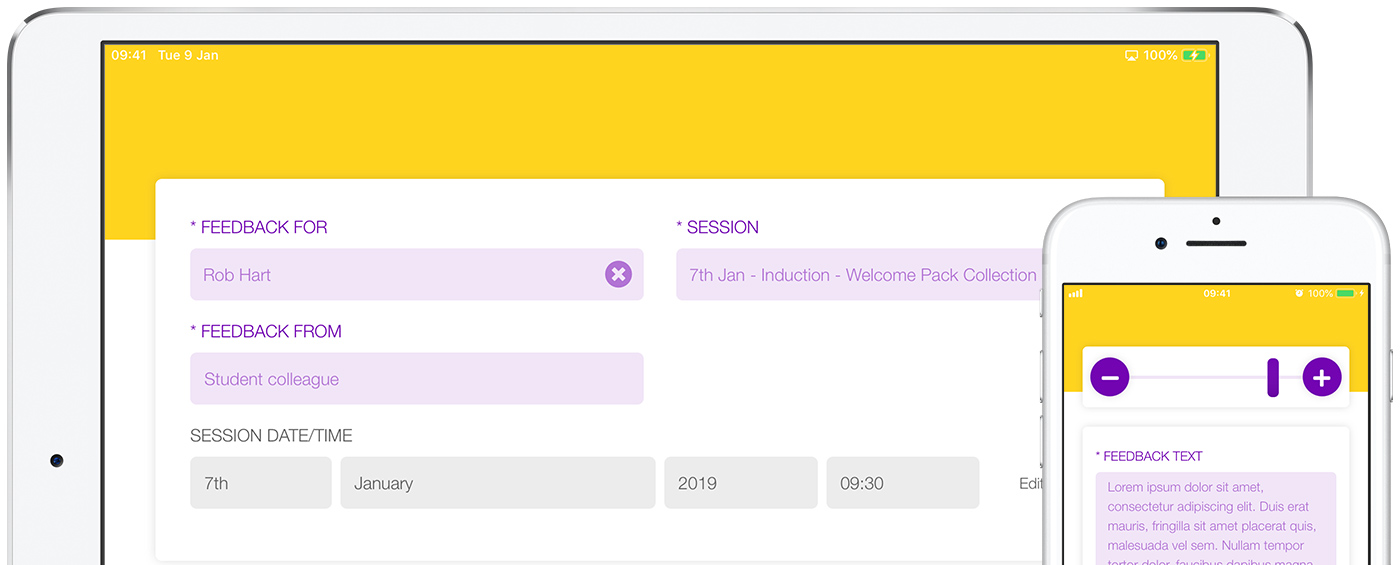Tap the Feedback Text area with Lorem ipsum
This screenshot has width=1400, height=565.
[x=1215, y=520]
